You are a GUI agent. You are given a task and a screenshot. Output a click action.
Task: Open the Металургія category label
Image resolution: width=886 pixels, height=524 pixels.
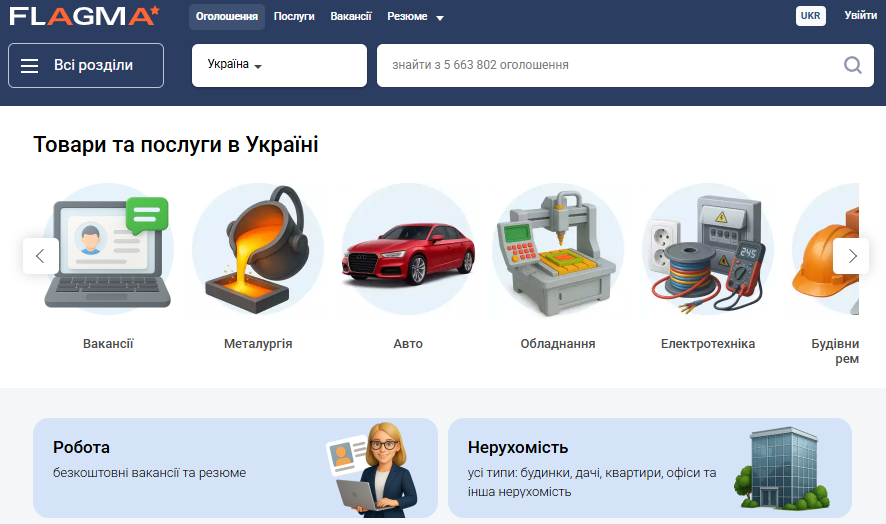pyautogui.click(x=258, y=344)
